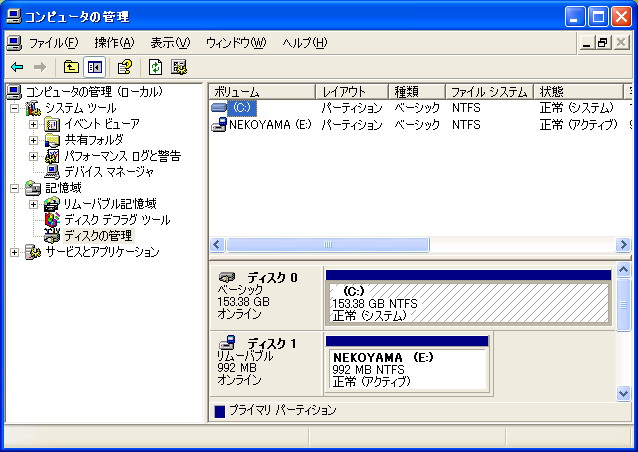Image resolution: width=638 pixels, height=452 pixels.
Task: Collapse the システム ツール tree node
Action: (x=14, y=108)
